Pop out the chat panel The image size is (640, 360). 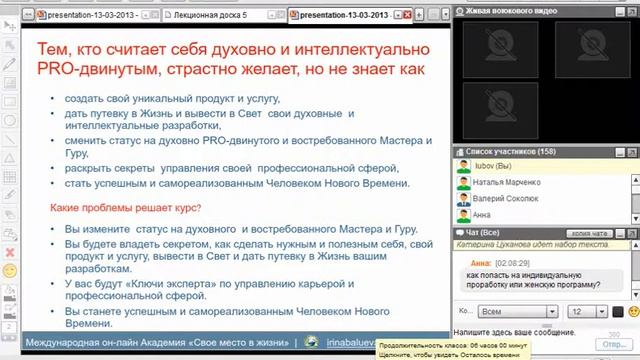pos(633,233)
